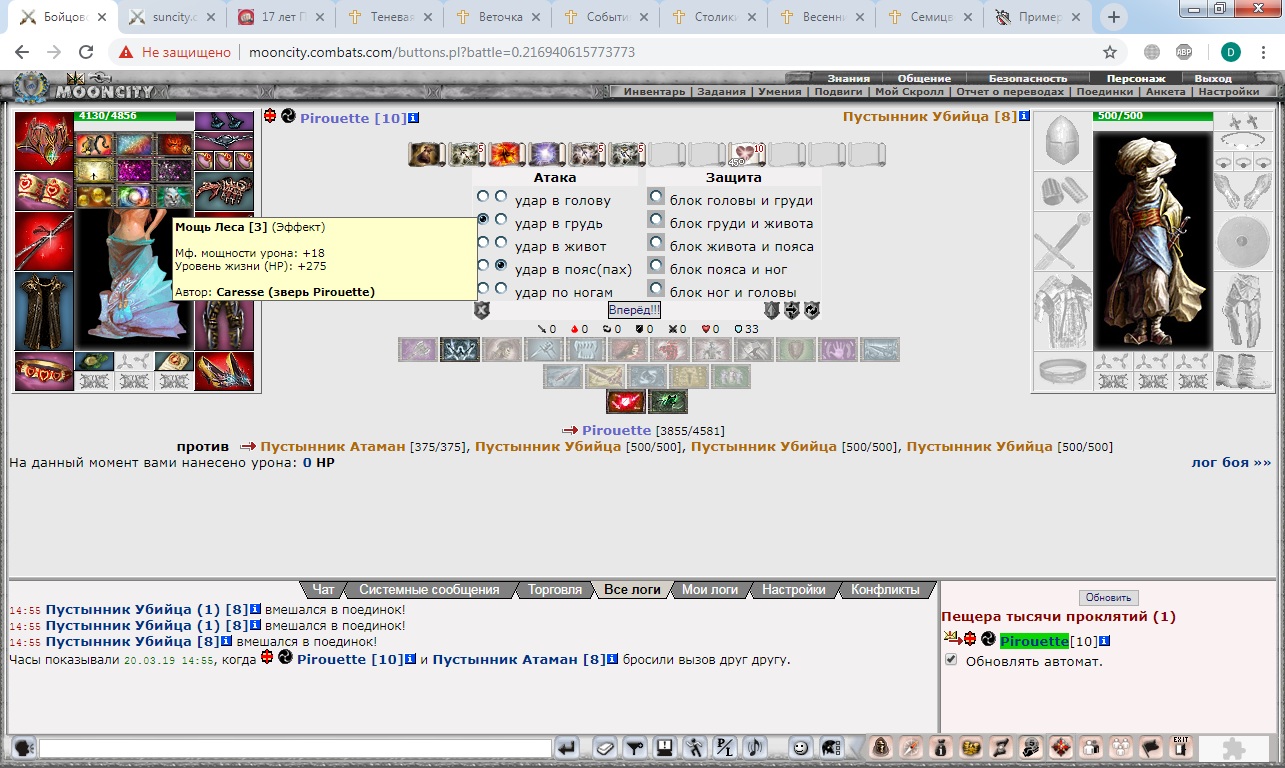Click the P/L icon in chat toolbar
1285x768 pixels.
(x=725, y=747)
